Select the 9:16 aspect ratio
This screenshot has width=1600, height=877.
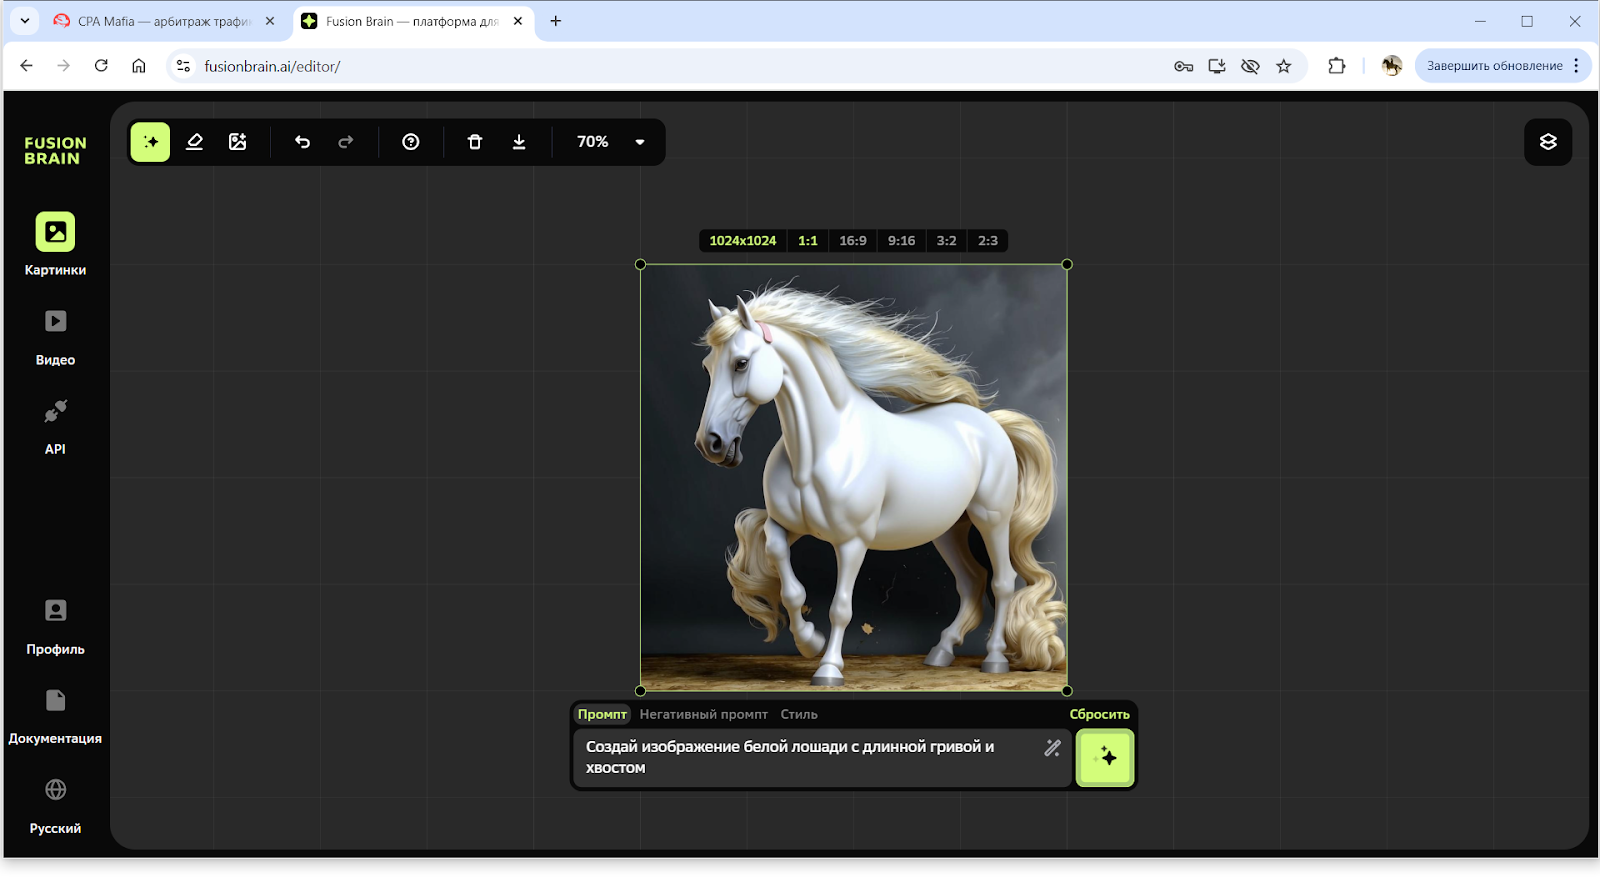[901, 241]
